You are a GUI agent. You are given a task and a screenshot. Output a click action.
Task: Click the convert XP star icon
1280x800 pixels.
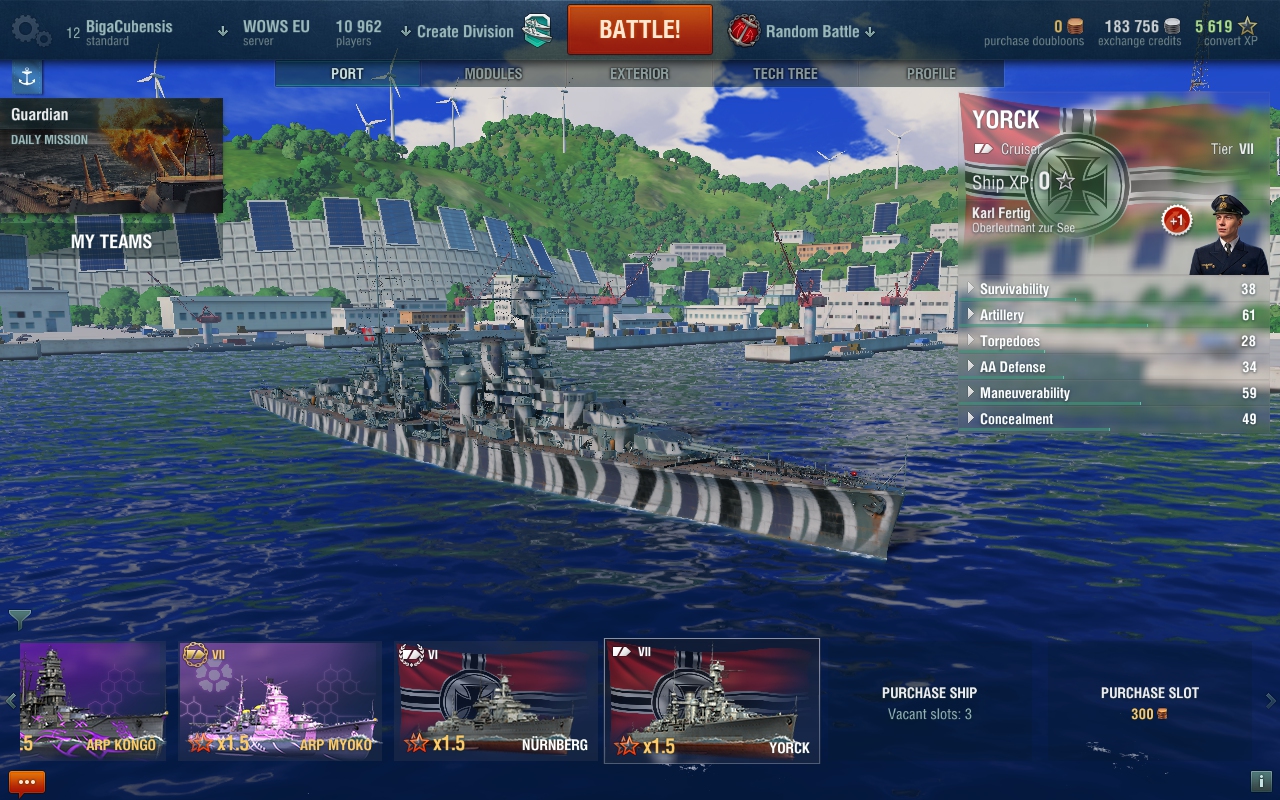[x=1247, y=26]
